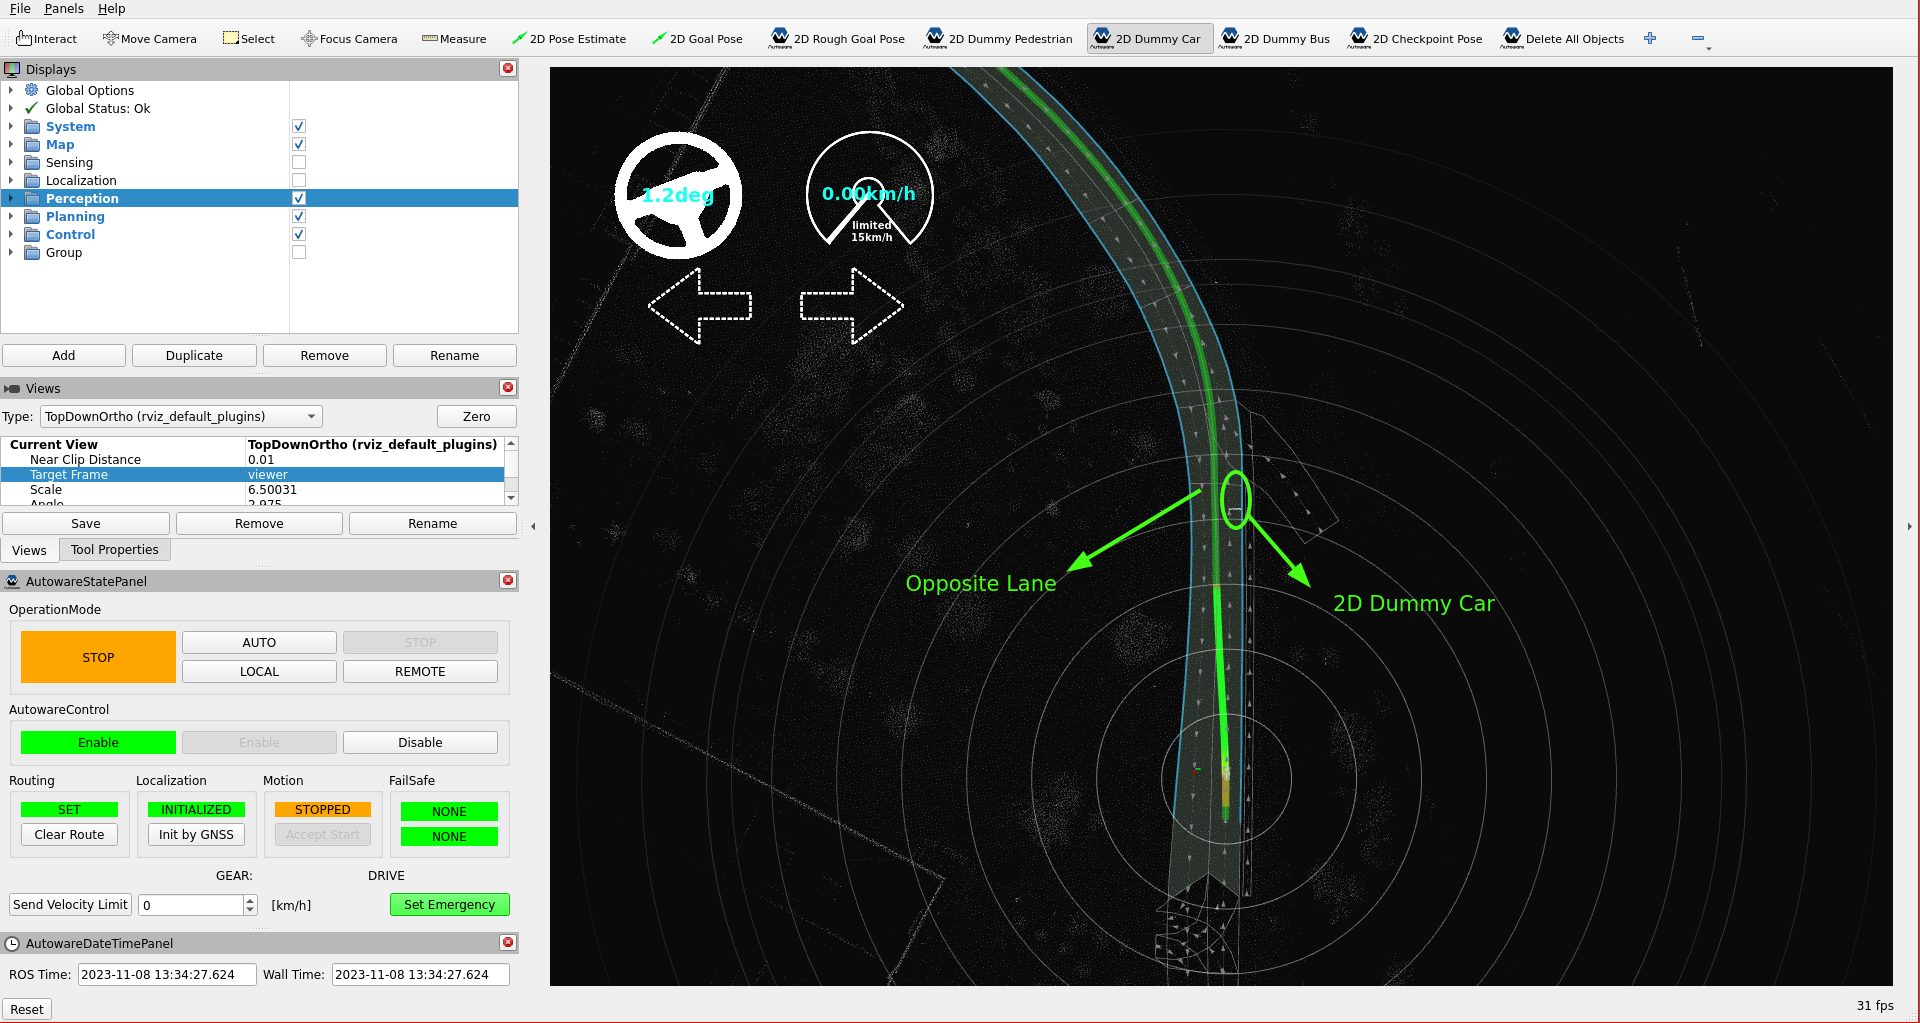Click the blue plus add-tool icon
1920x1023 pixels.
point(1650,39)
